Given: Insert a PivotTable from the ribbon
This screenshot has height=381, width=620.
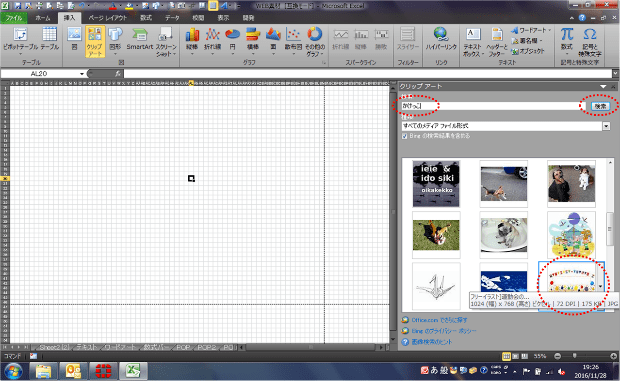Looking at the screenshot, I should point(20,41).
